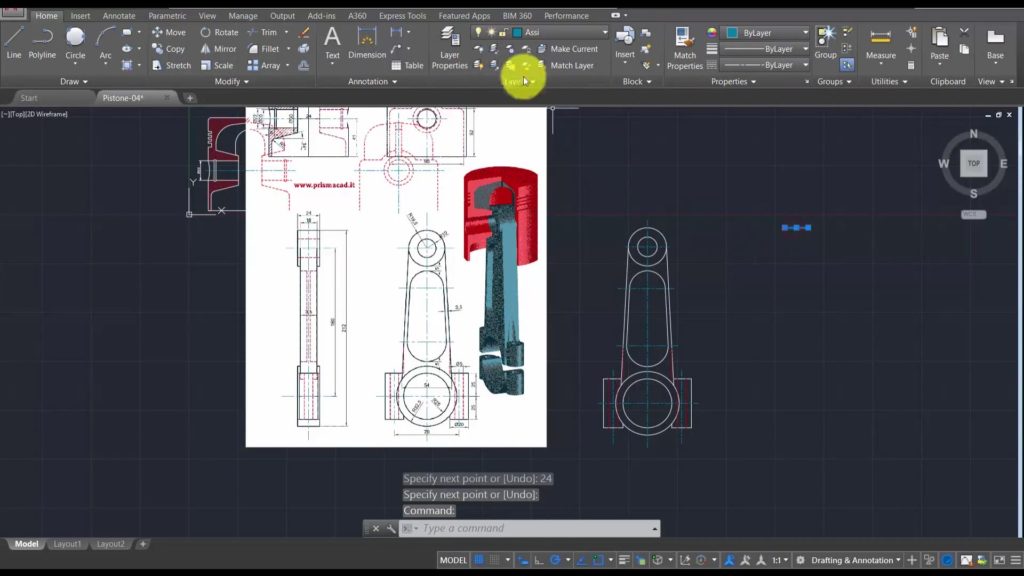Expand the Utilities panel

(x=889, y=82)
